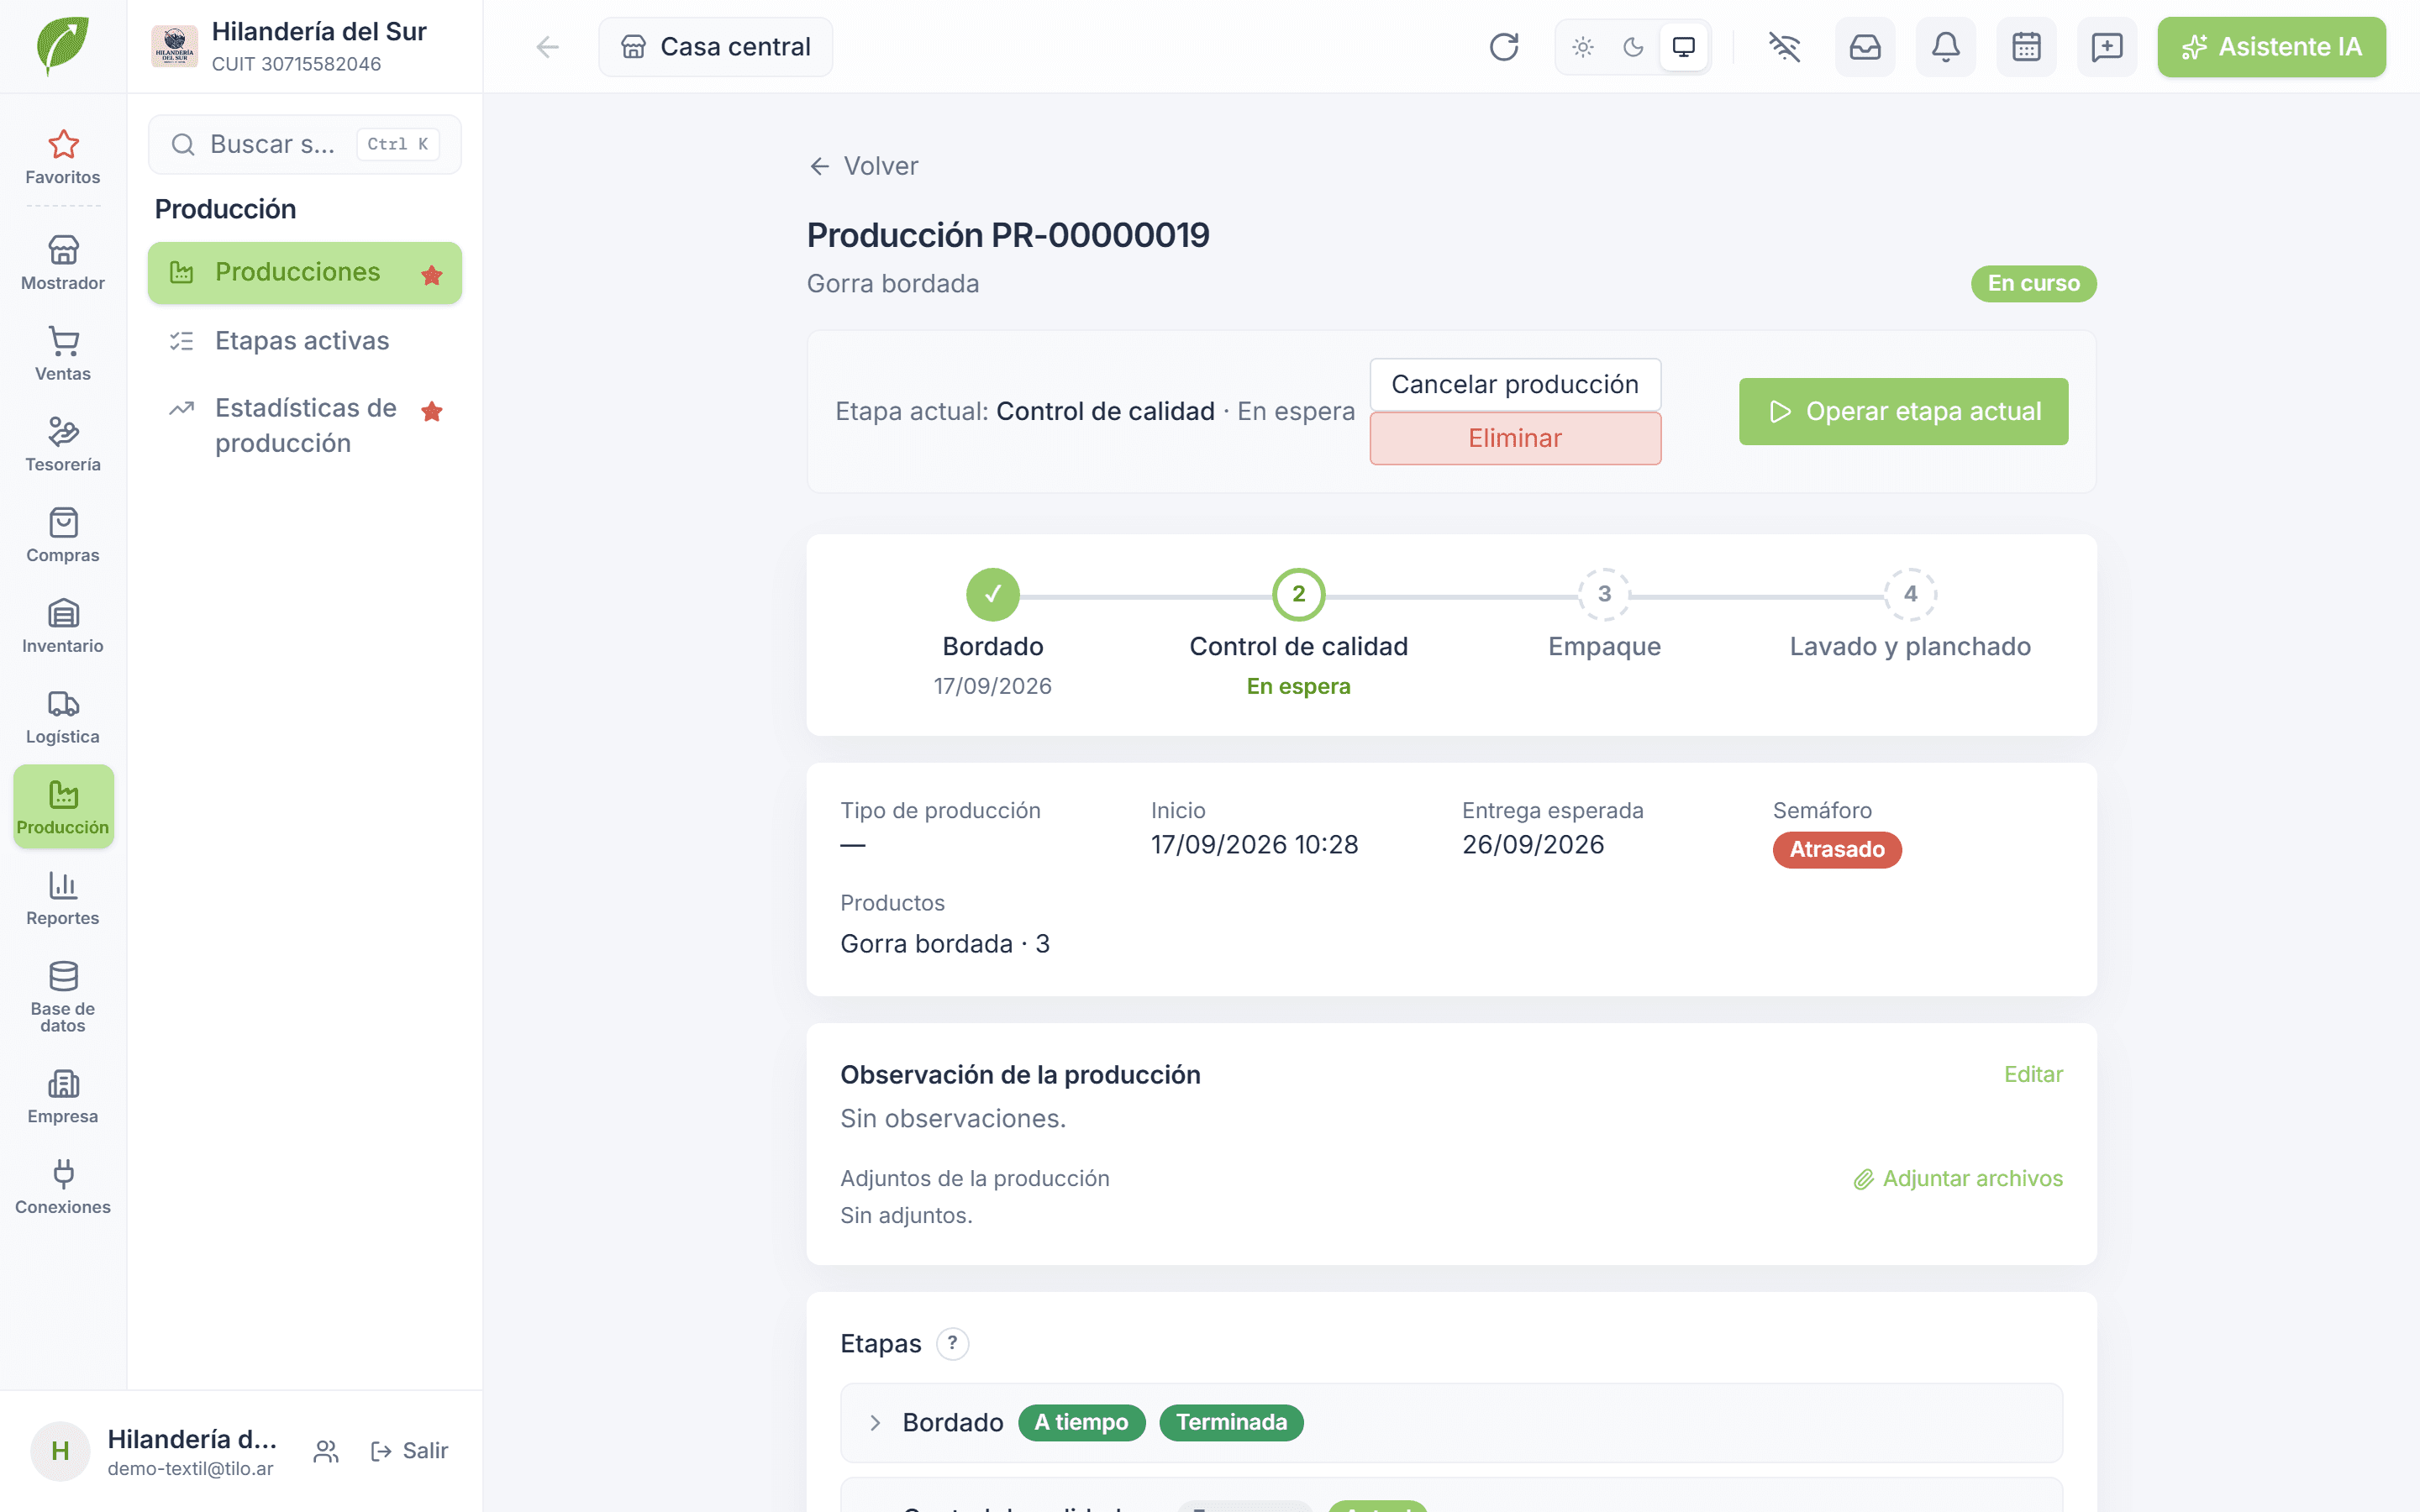
Task: Open the Etapas help question mark
Action: click(x=952, y=1343)
